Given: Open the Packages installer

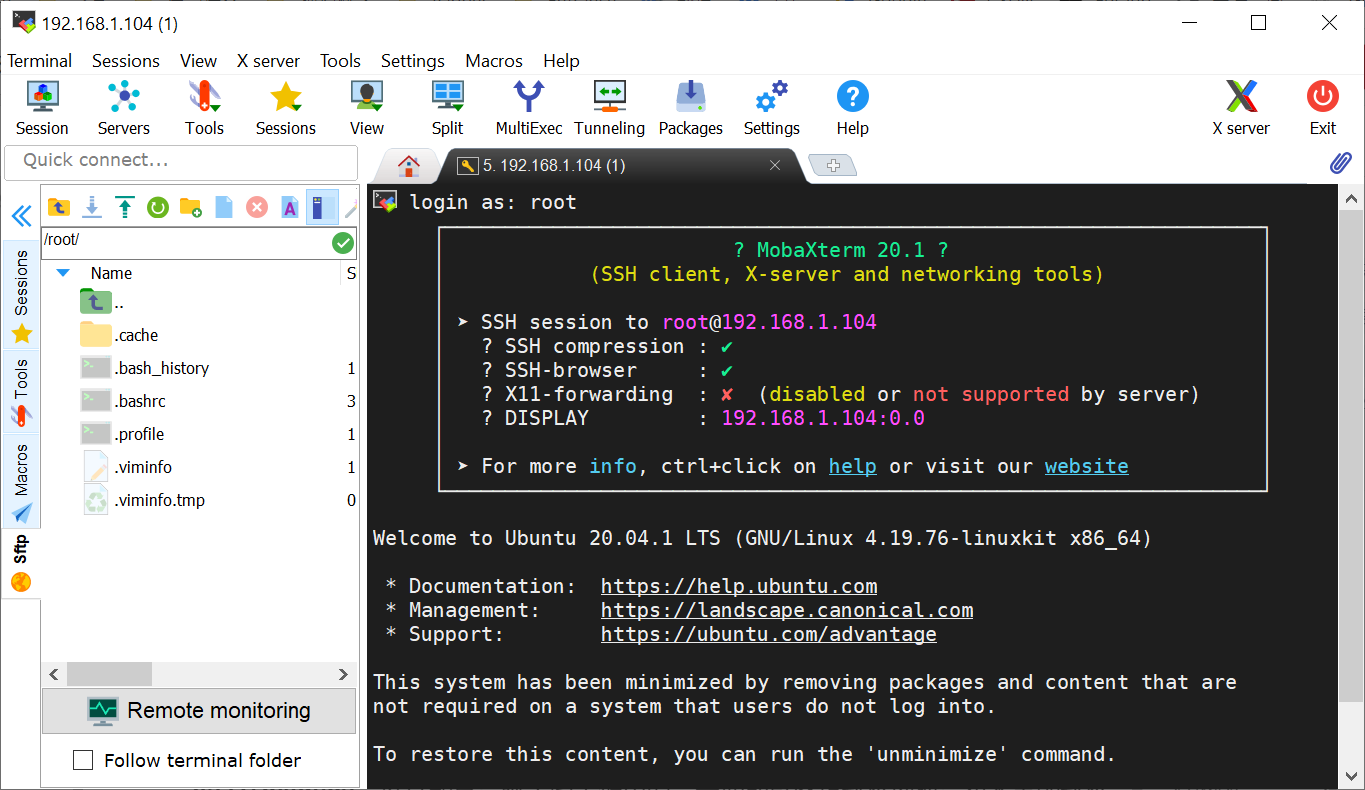Looking at the screenshot, I should 690,107.
